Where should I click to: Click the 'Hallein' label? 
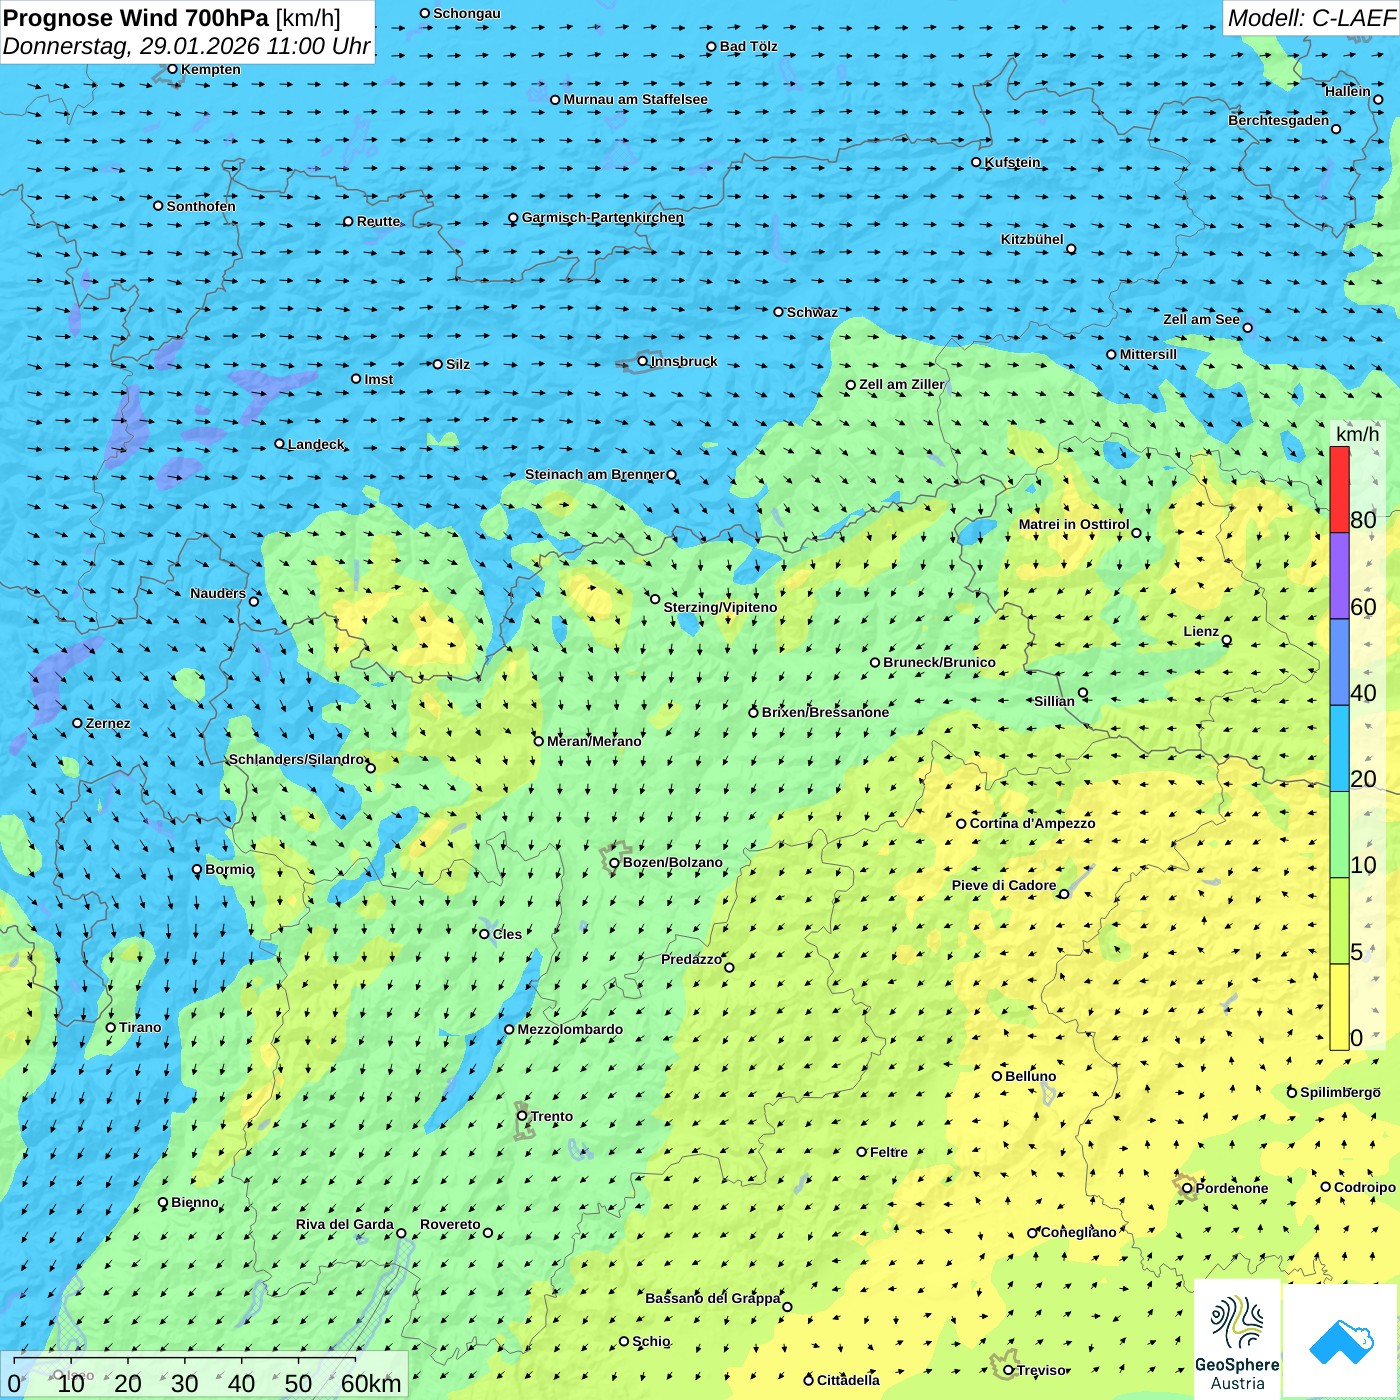(1348, 91)
